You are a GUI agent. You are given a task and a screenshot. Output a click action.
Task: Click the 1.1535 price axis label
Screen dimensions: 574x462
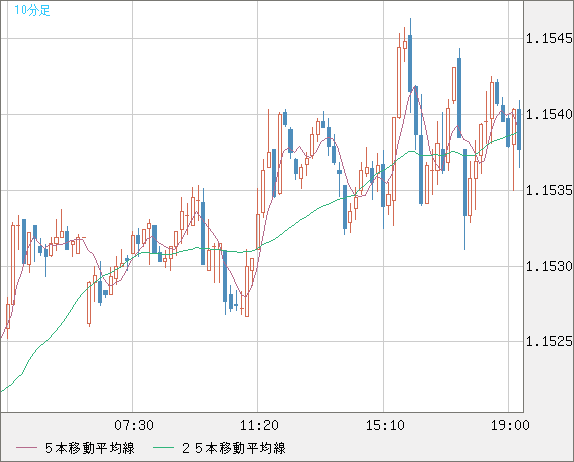pyautogui.click(x=549, y=190)
